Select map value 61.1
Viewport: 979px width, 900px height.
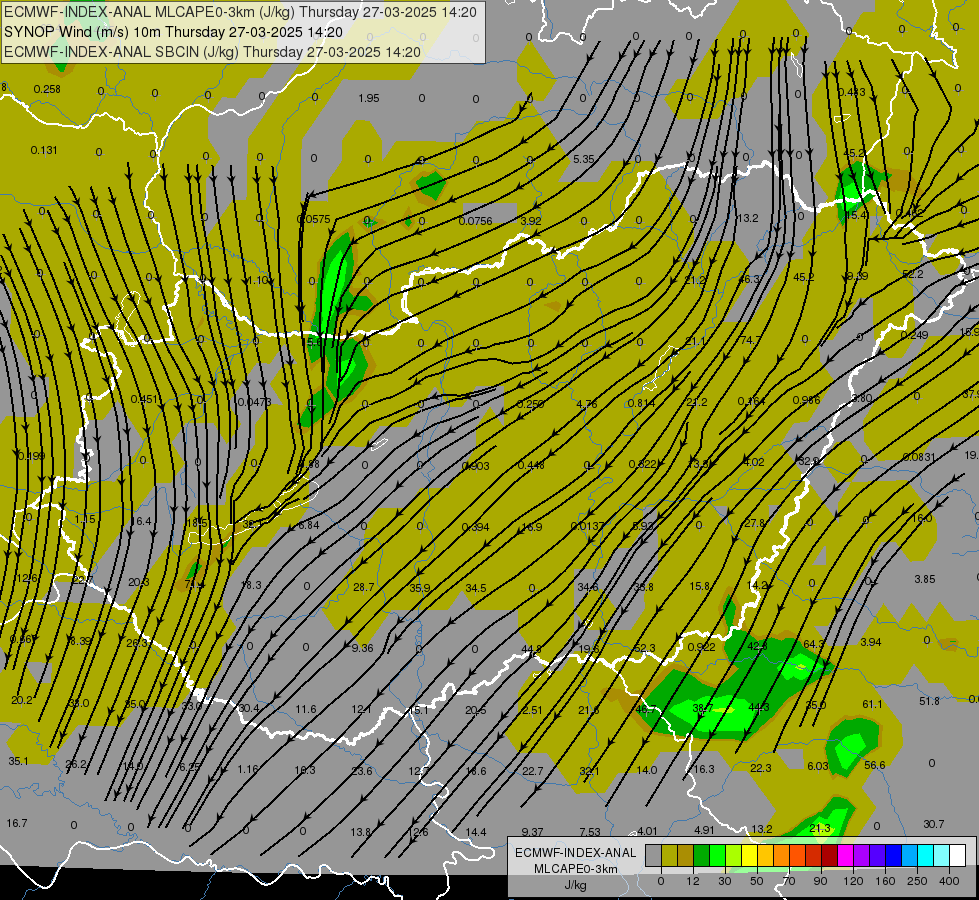(x=872, y=705)
